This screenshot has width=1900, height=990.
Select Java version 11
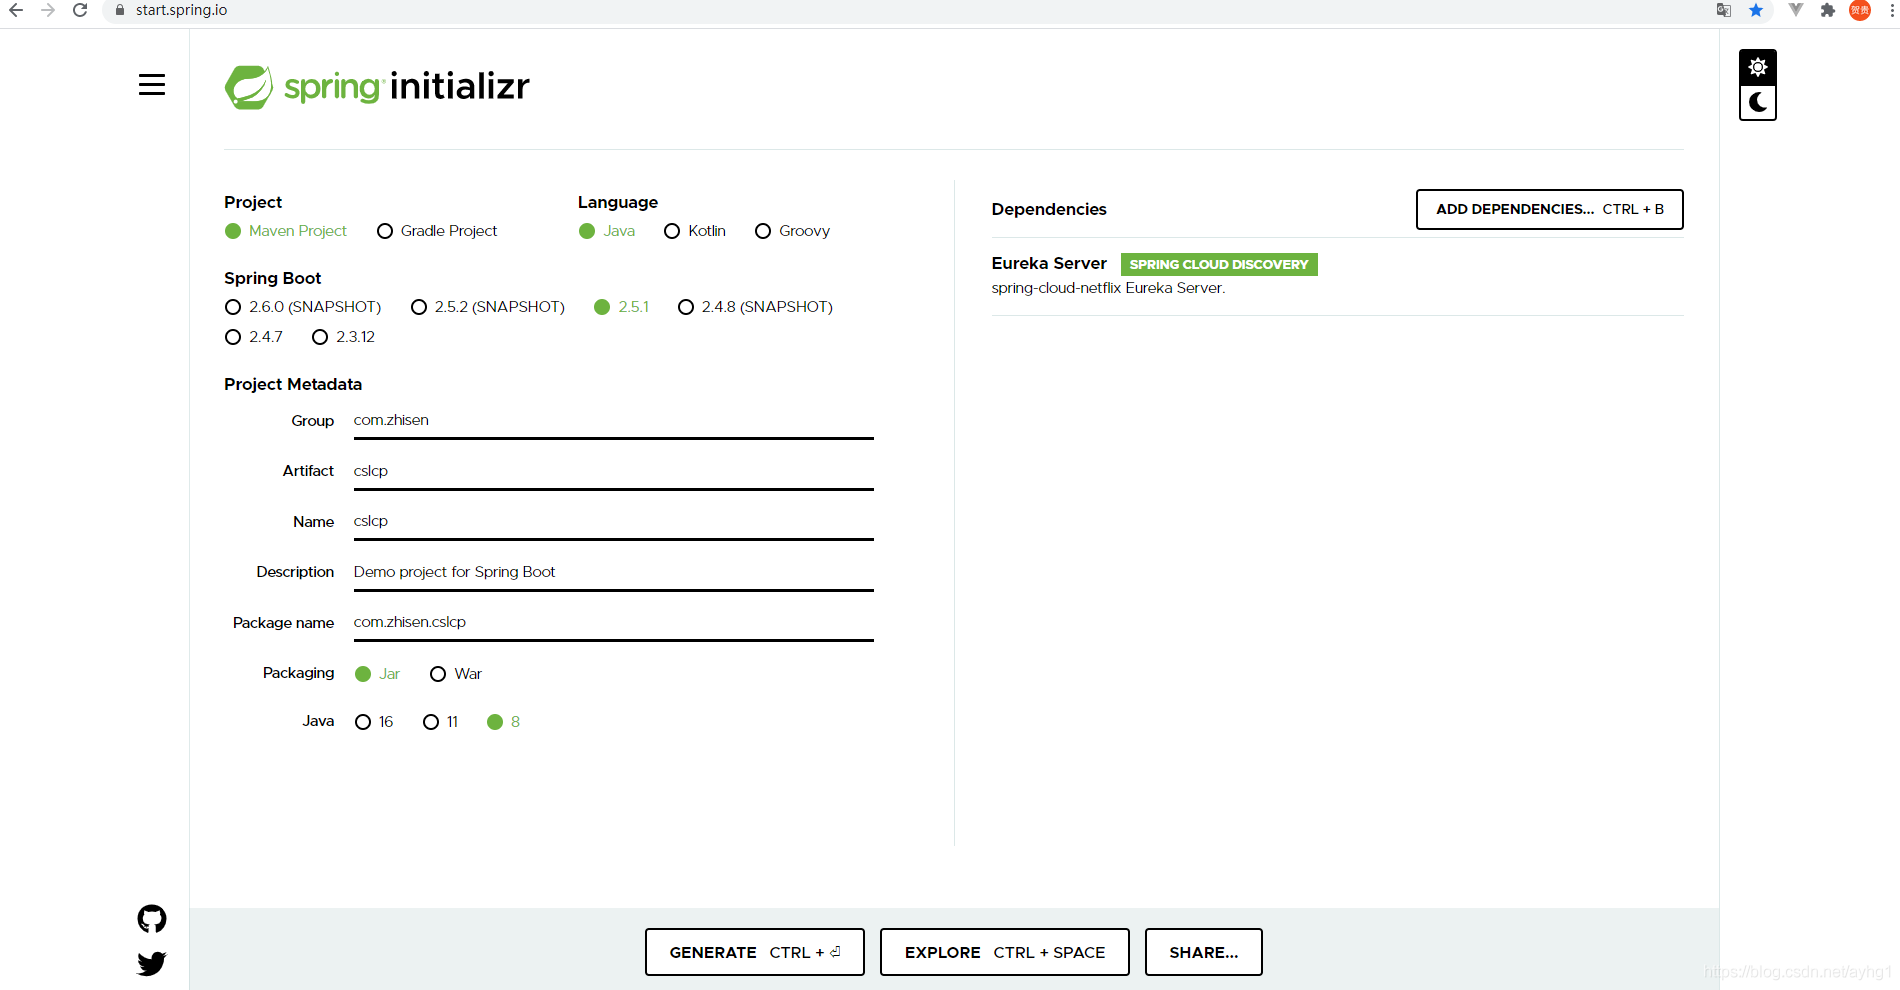(x=441, y=722)
